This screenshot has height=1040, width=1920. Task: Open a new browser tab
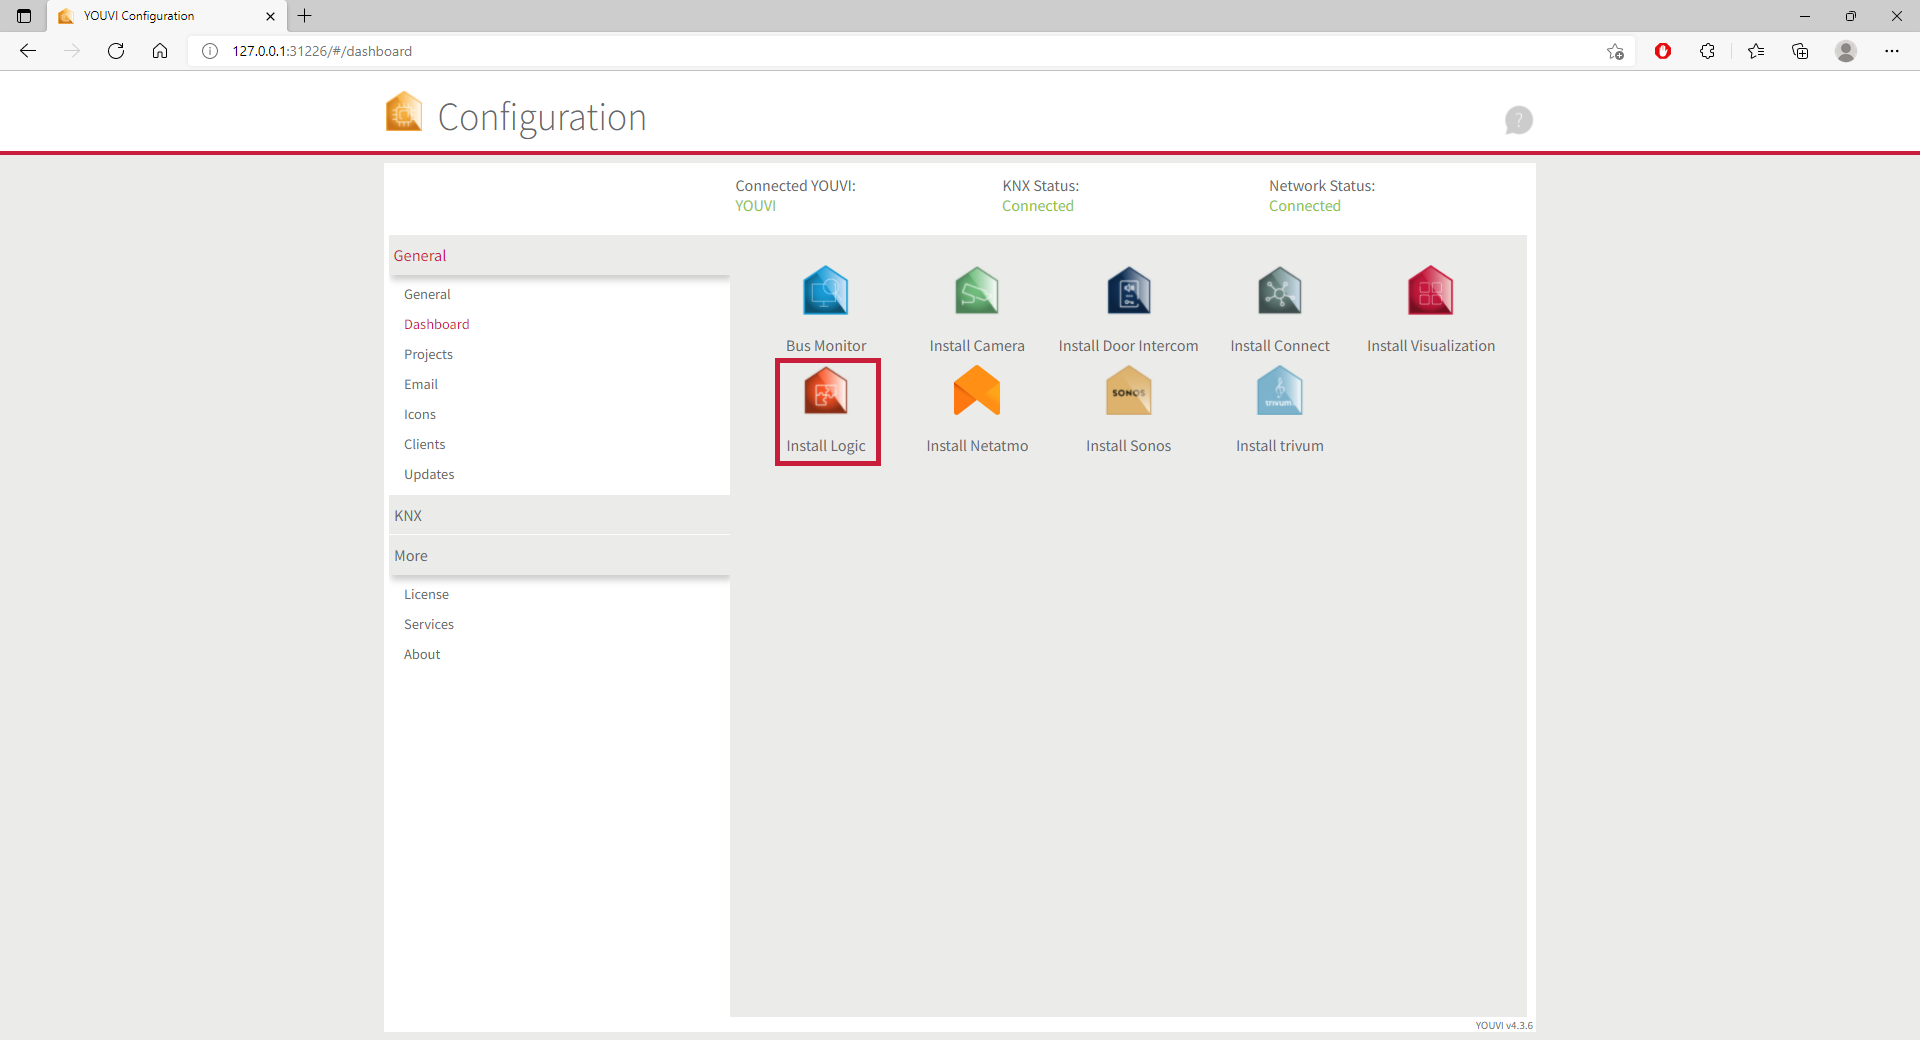(x=305, y=16)
